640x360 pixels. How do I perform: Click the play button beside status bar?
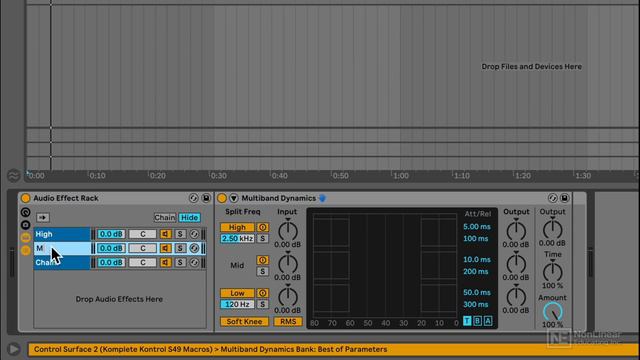point(13,349)
